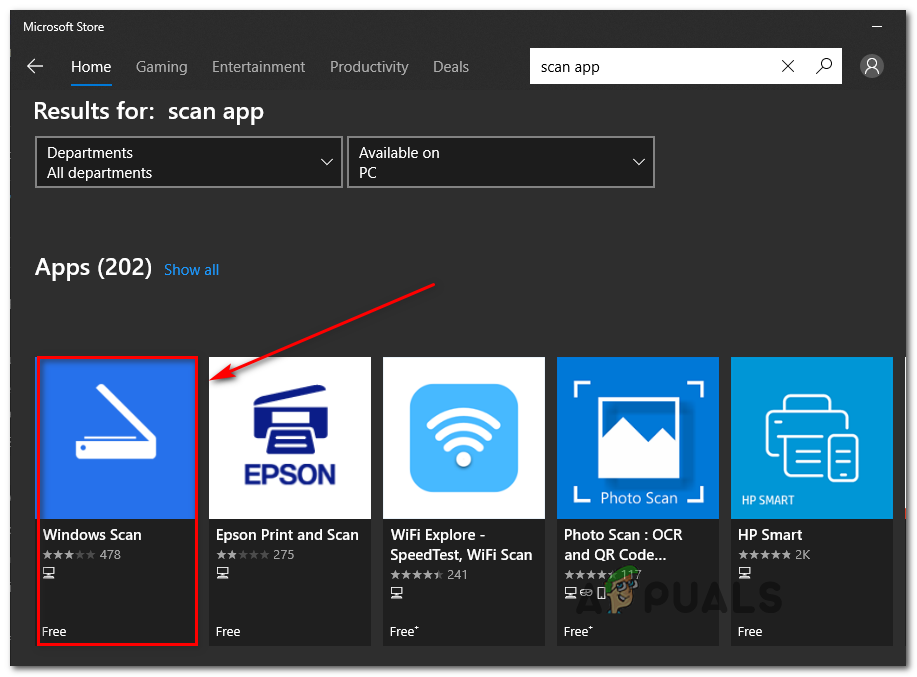
Task: Click the Show all apps link
Action: click(191, 270)
